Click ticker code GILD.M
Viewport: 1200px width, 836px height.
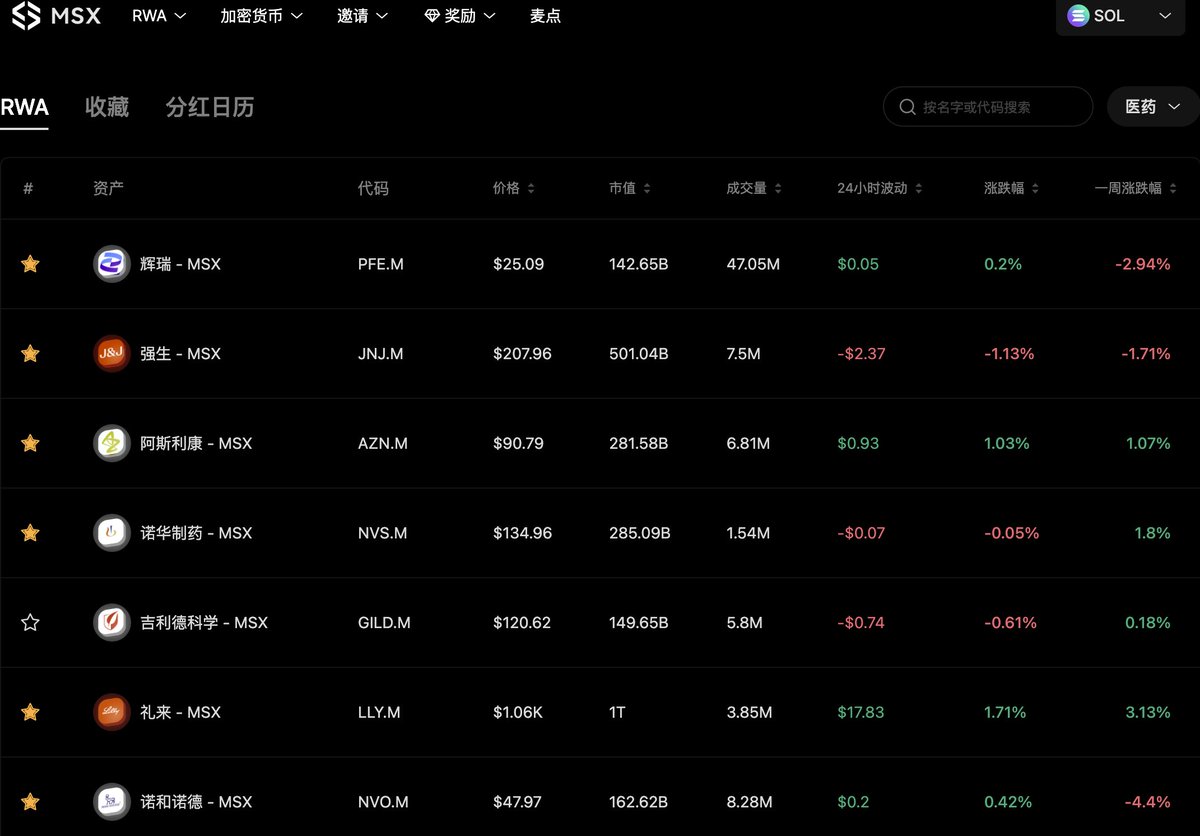tap(384, 622)
